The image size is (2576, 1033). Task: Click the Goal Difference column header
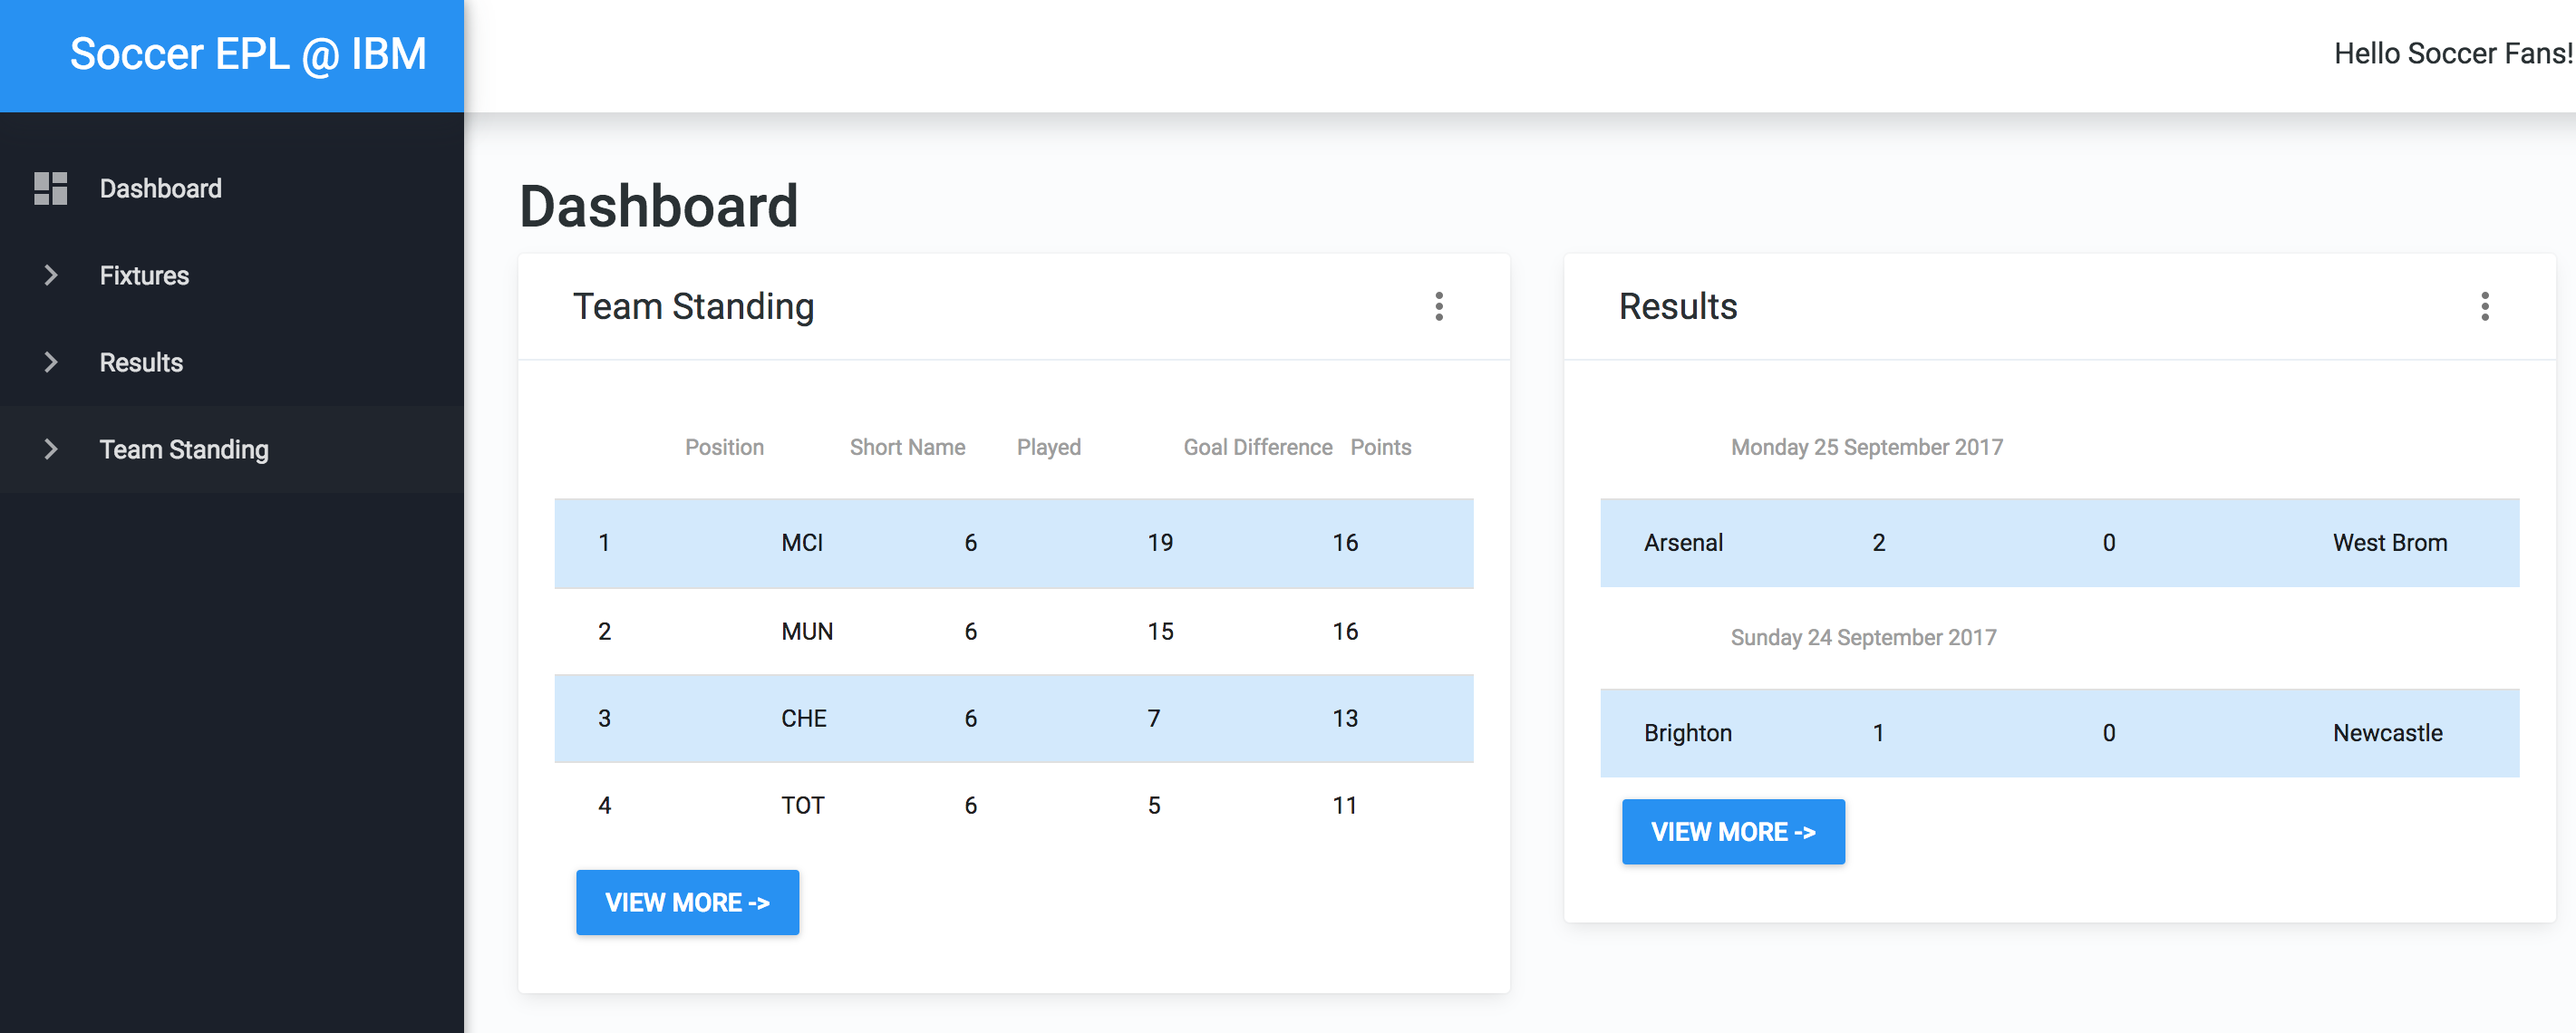[1257, 447]
